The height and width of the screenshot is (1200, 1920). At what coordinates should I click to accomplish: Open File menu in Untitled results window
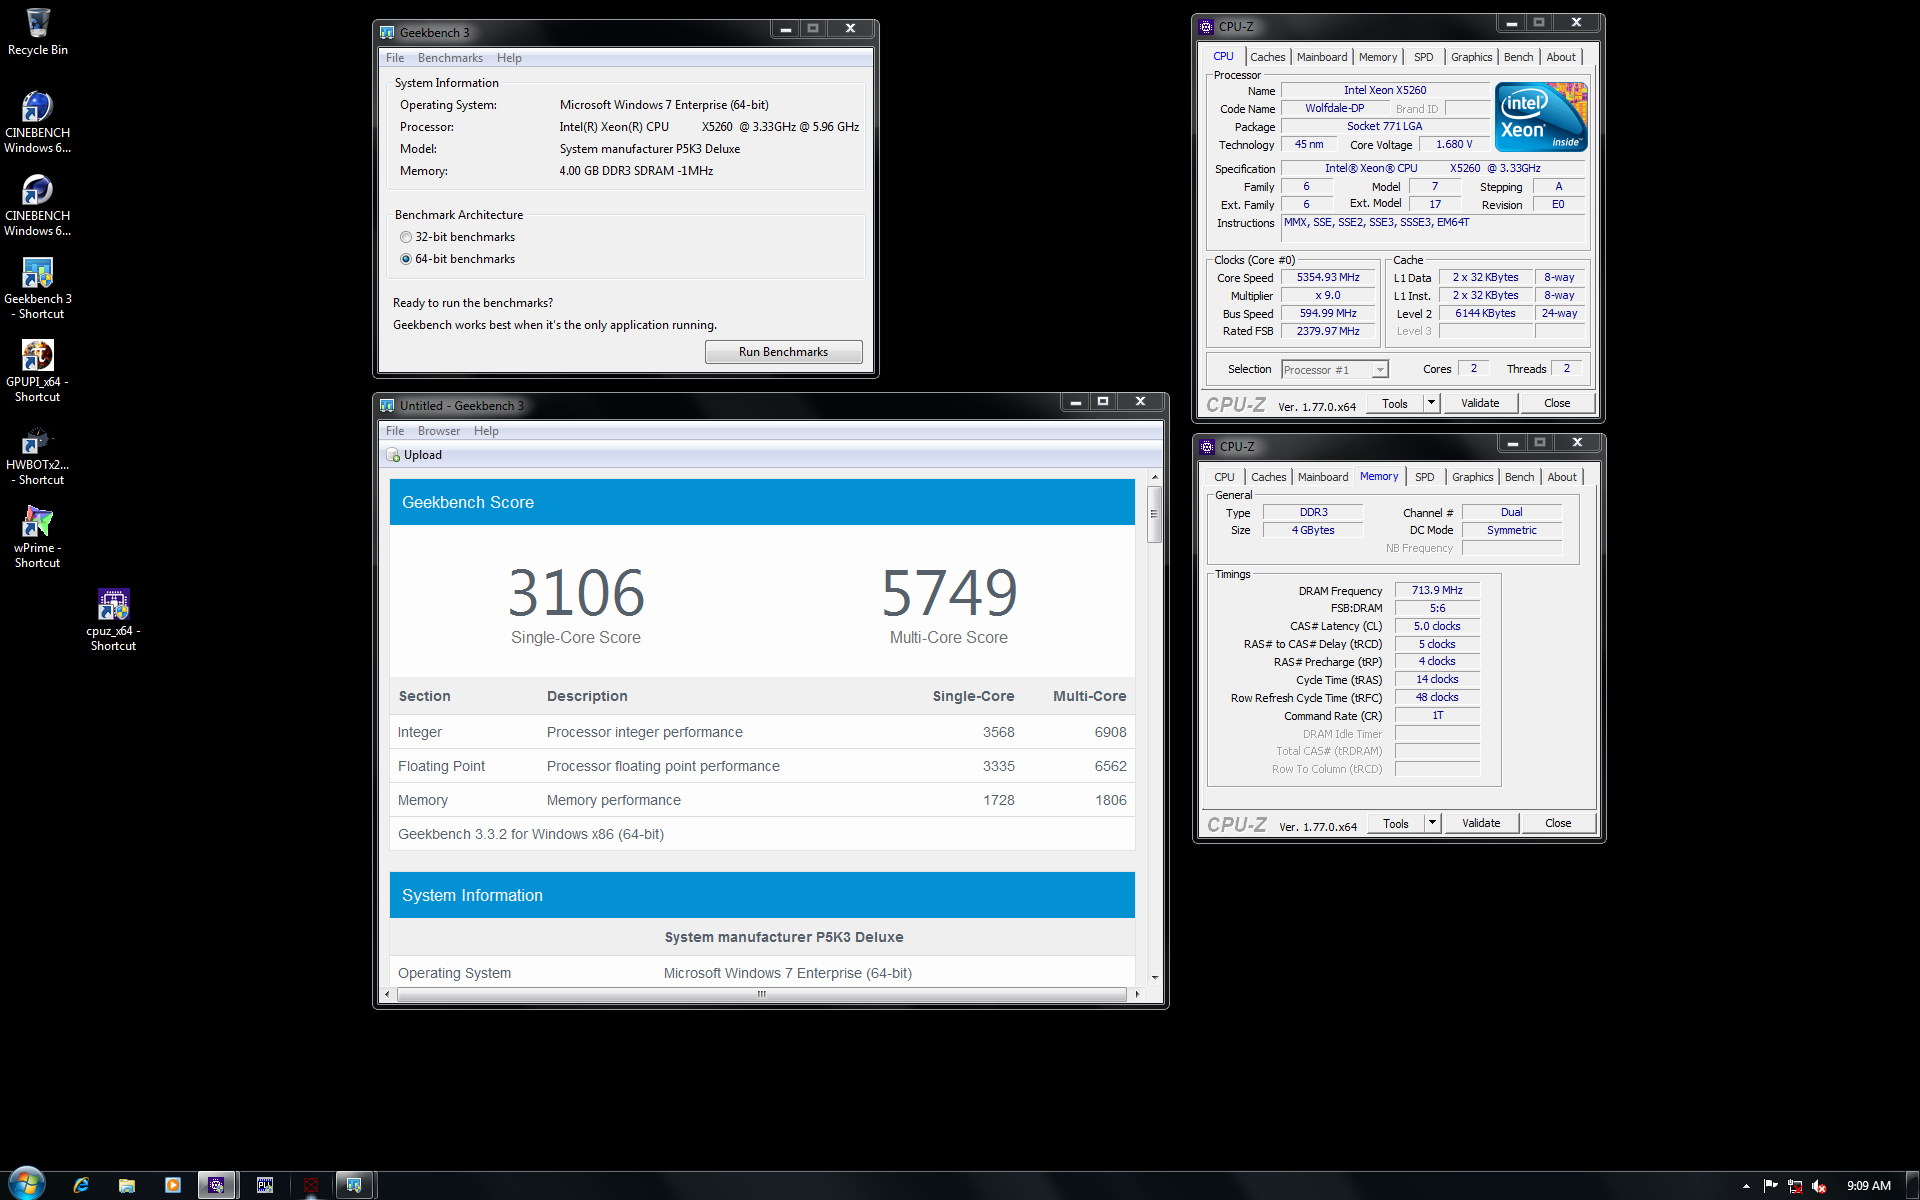pos(395,431)
